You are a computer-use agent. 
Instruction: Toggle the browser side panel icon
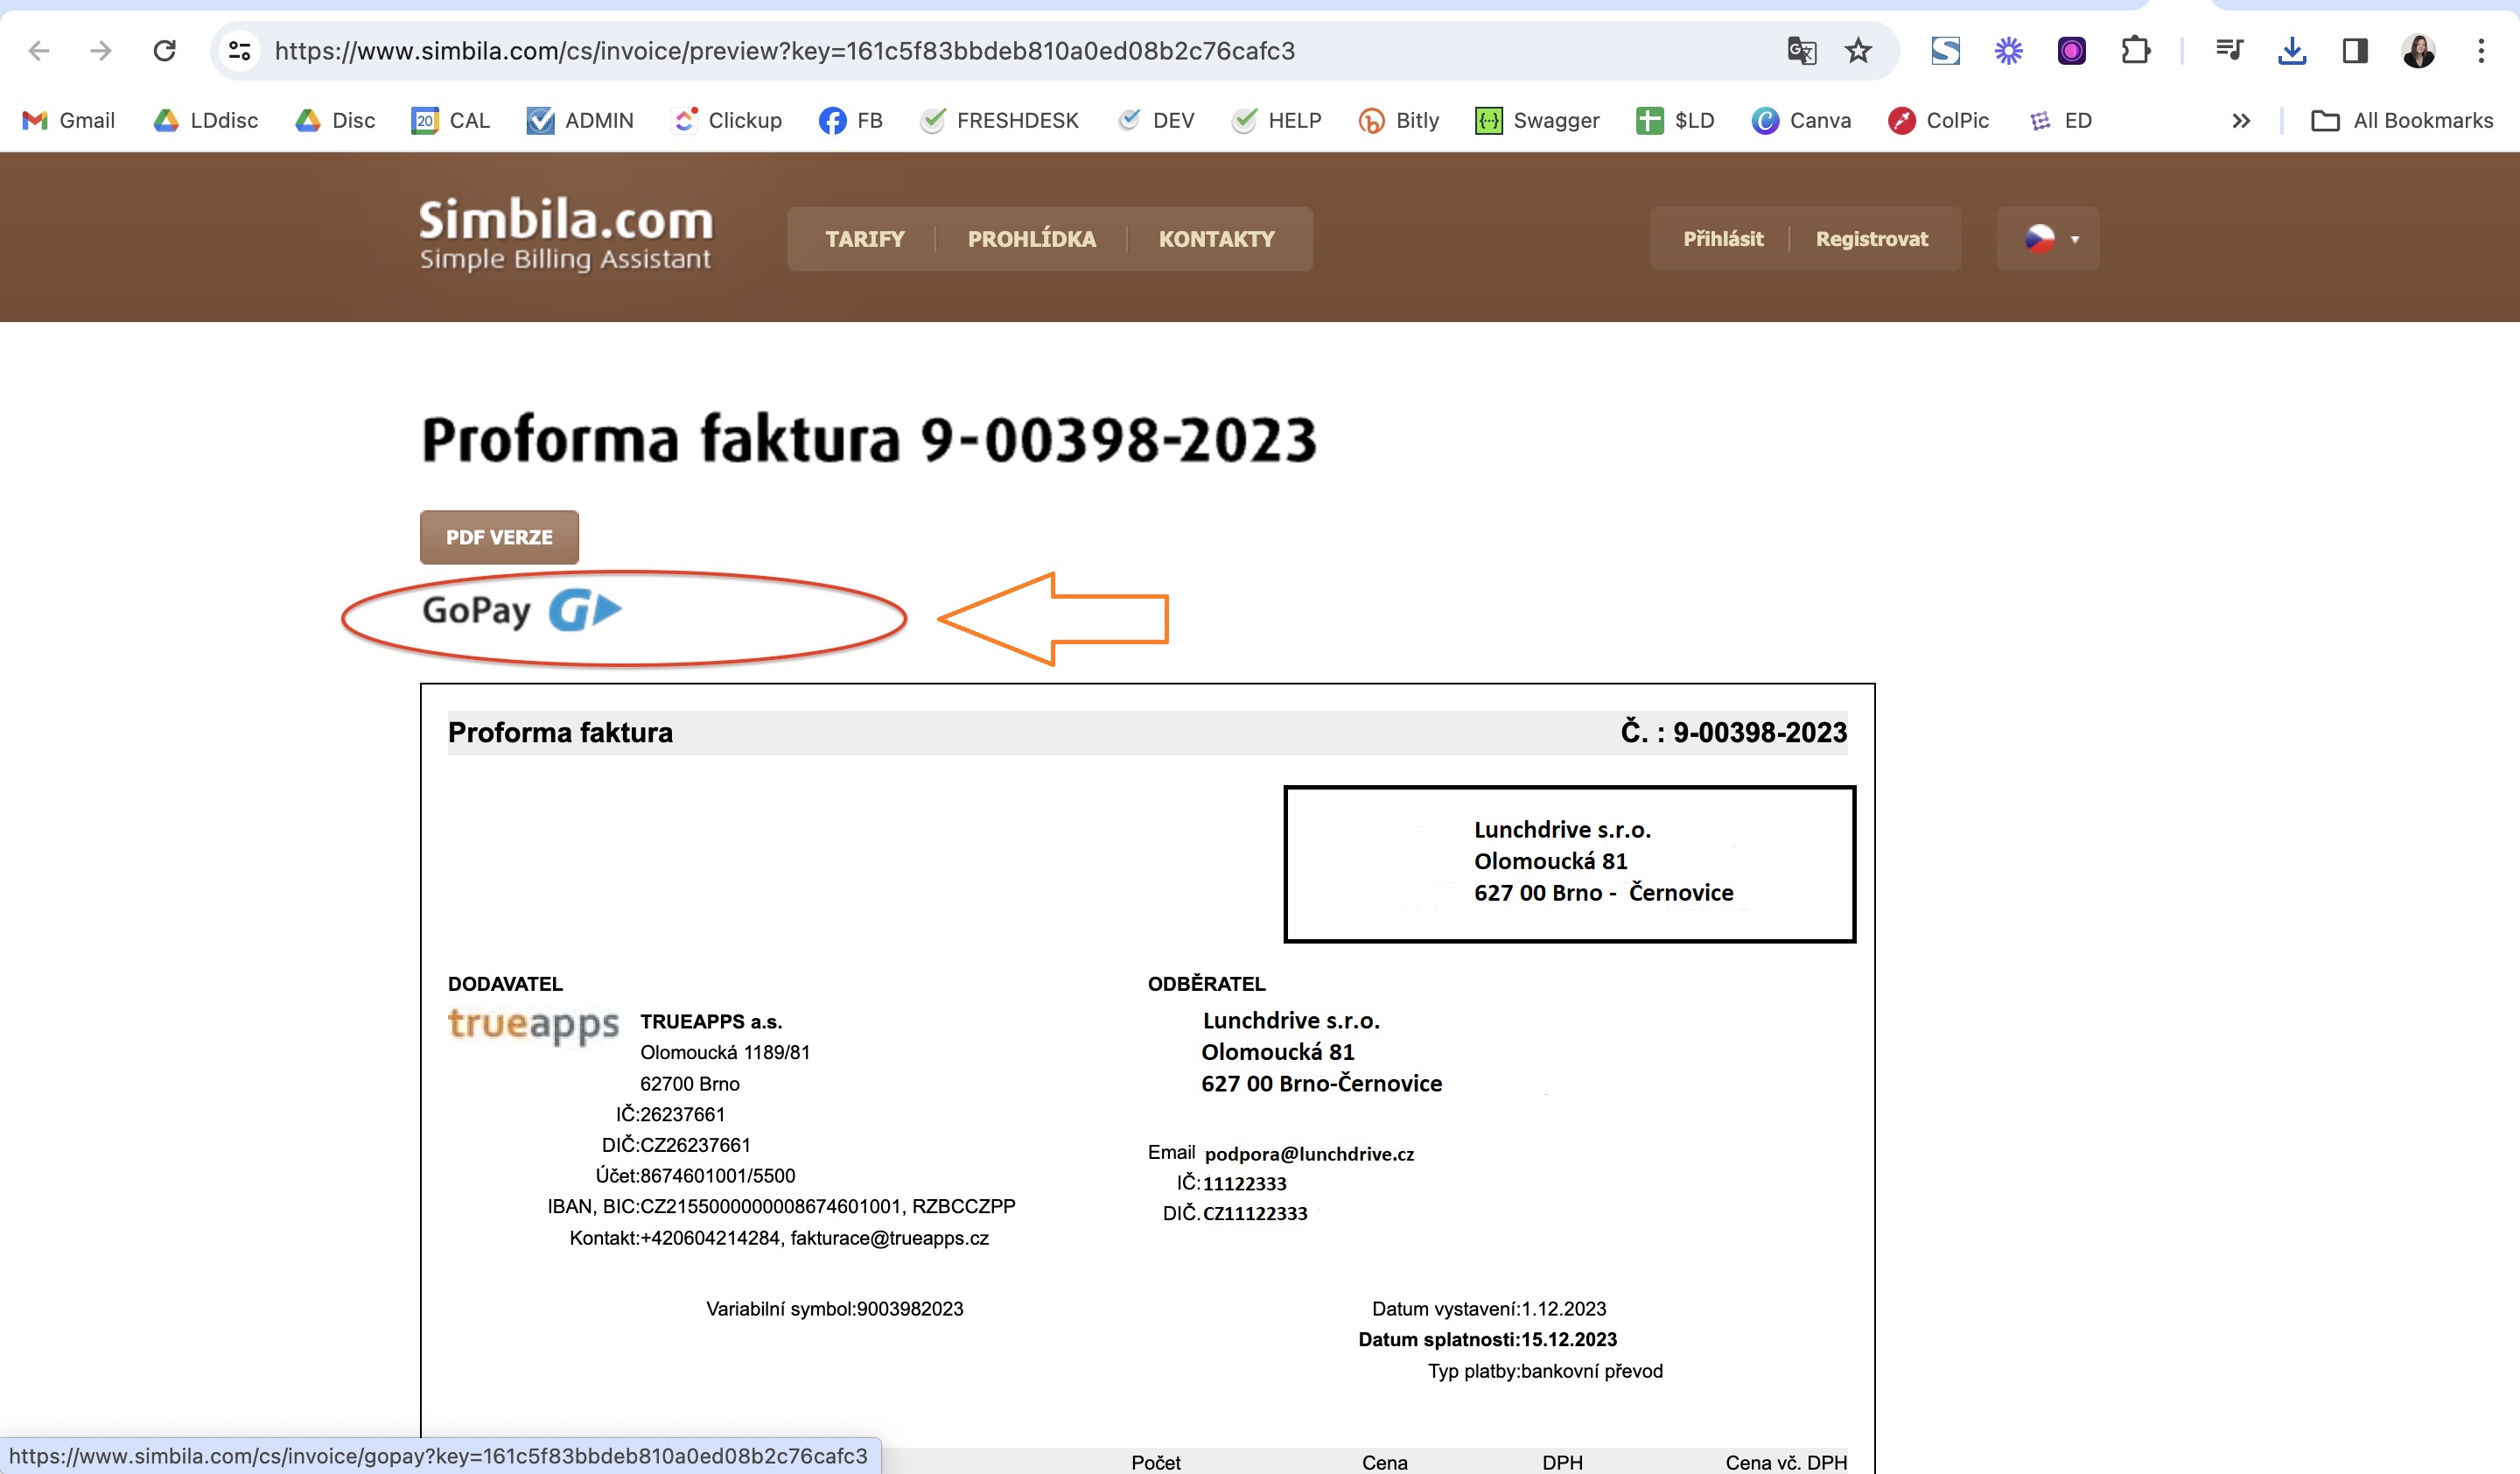click(x=2355, y=50)
